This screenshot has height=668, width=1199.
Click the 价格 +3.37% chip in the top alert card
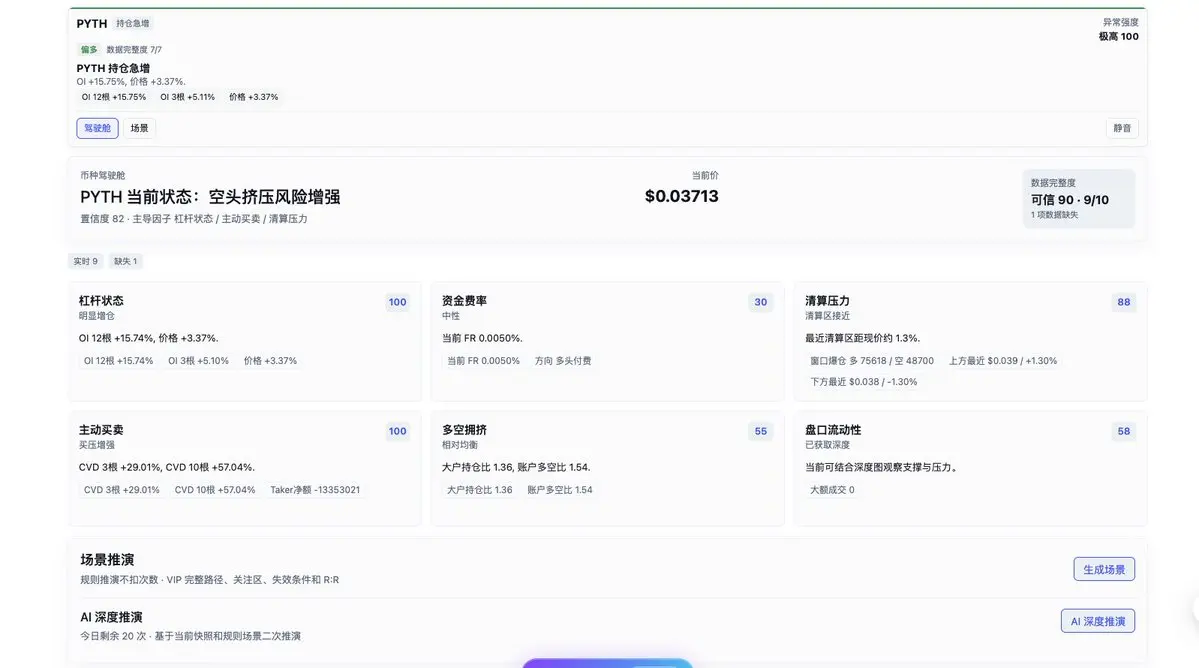point(254,97)
